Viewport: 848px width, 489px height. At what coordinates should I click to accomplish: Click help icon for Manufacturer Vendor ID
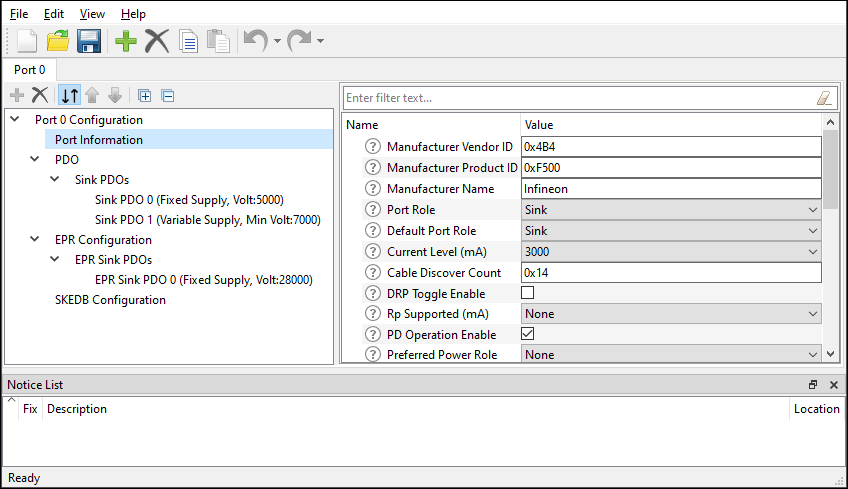point(373,146)
